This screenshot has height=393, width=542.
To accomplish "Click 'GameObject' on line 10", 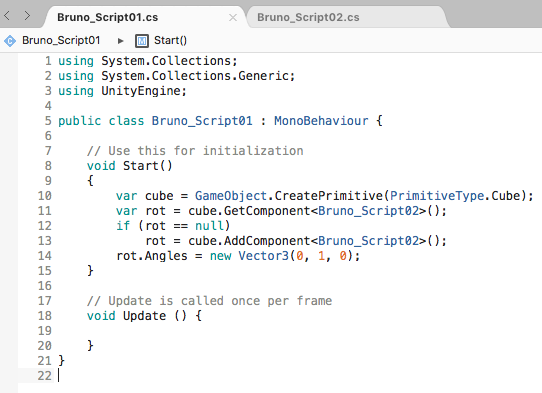I will pos(231,196).
